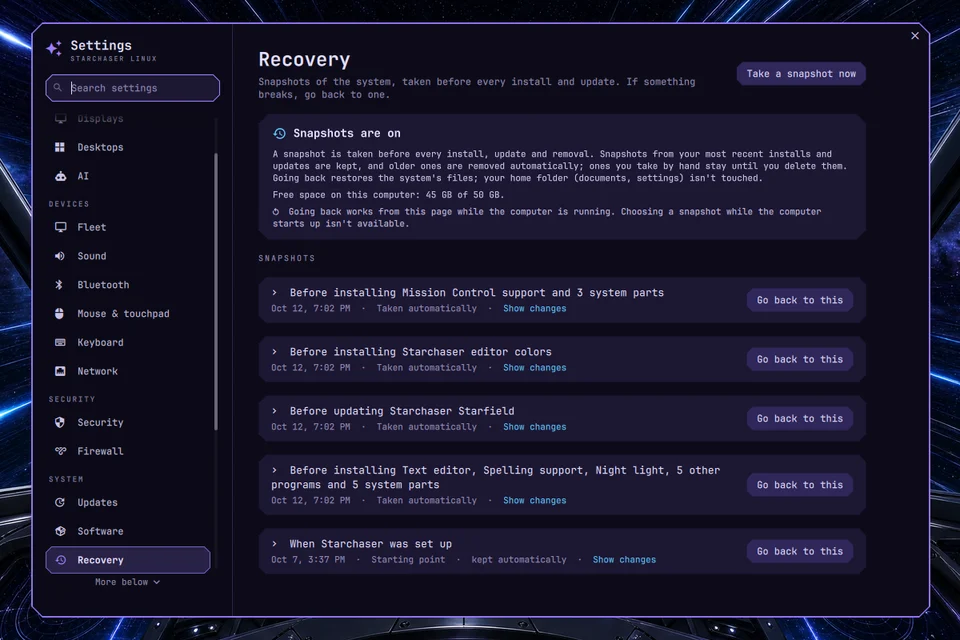Expand the Starchaser editor colors snapshot
960x640 pixels.
275,352
